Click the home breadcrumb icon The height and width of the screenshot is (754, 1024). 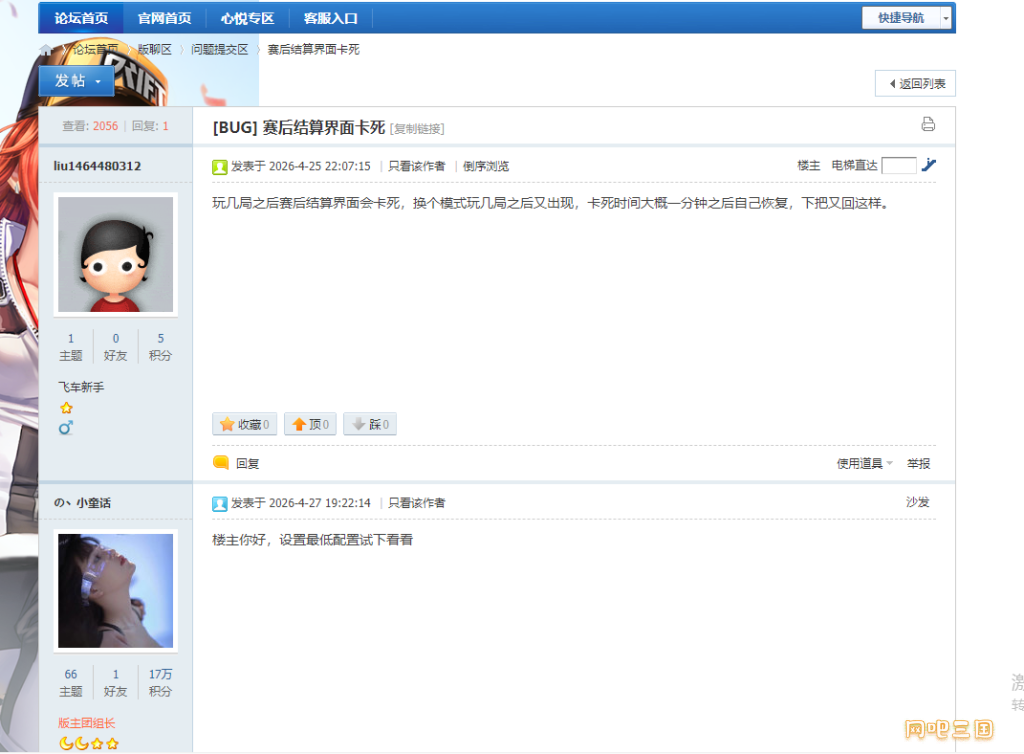click(x=46, y=50)
